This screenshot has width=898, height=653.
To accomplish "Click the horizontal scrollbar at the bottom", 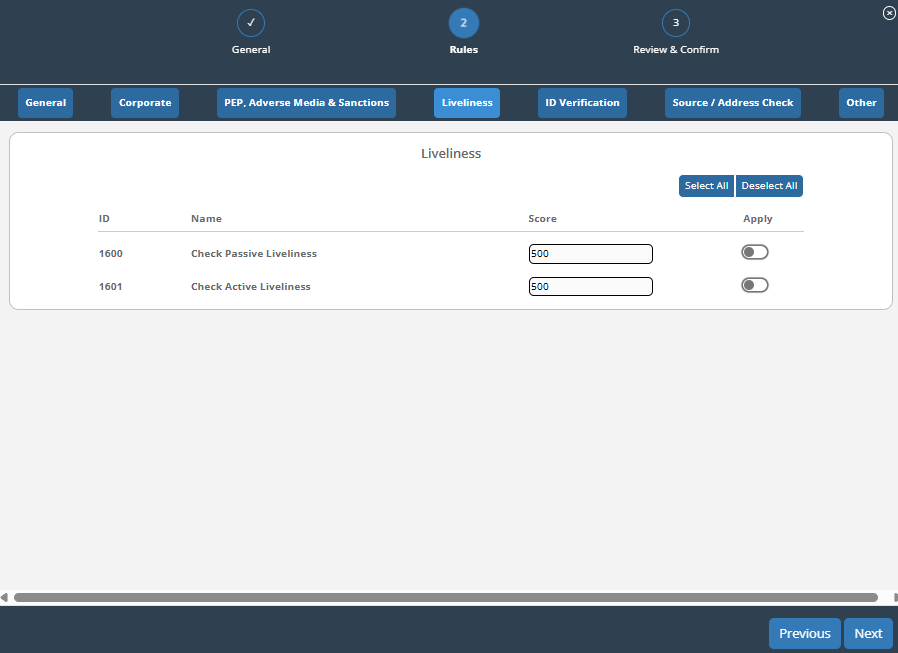I will click(x=445, y=597).
